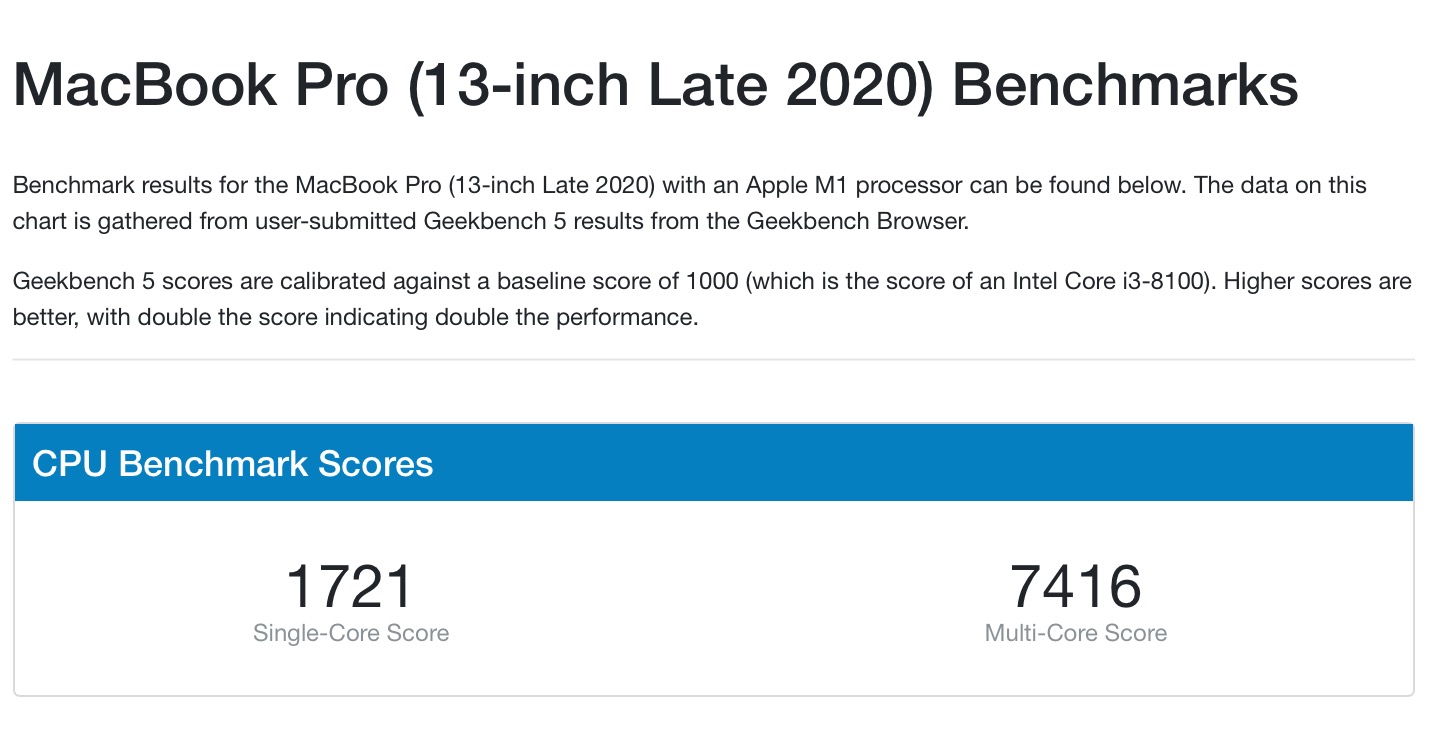Click the "user-submitted Geekbench 5 results" phrase
The width and height of the screenshot is (1444, 730).
558,222
